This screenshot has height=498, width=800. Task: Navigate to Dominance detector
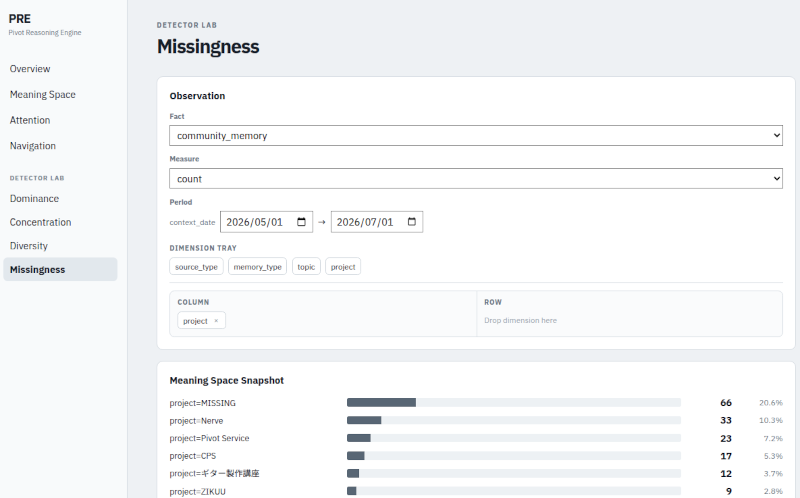(34, 198)
